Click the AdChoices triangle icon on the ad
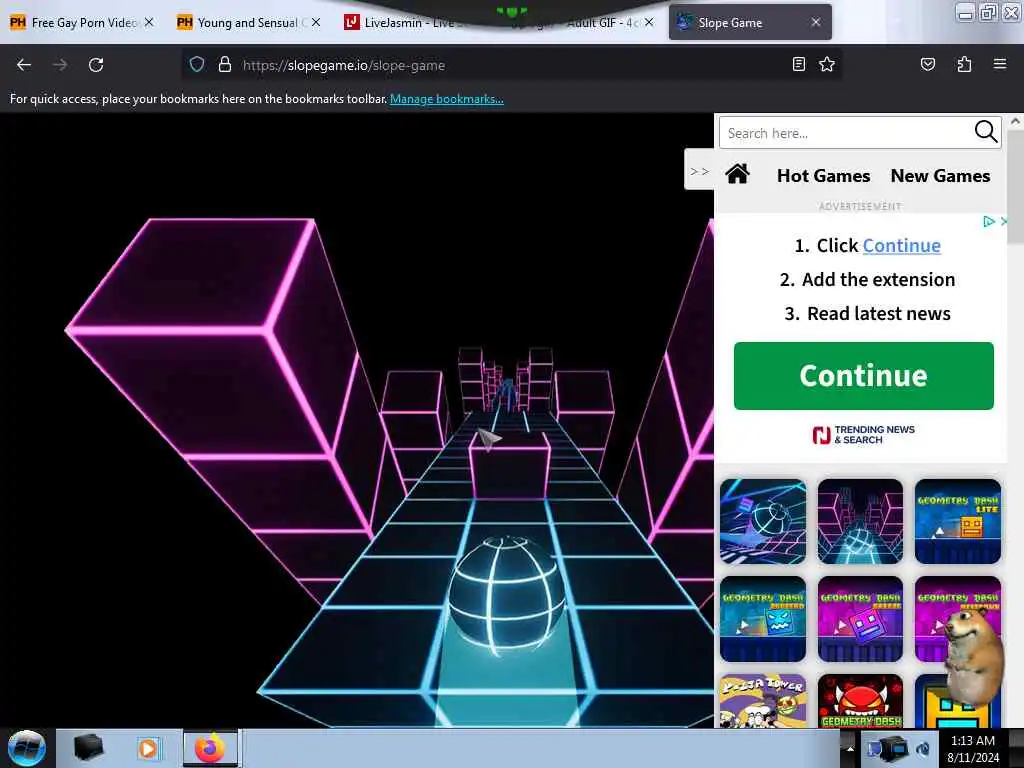 (989, 221)
